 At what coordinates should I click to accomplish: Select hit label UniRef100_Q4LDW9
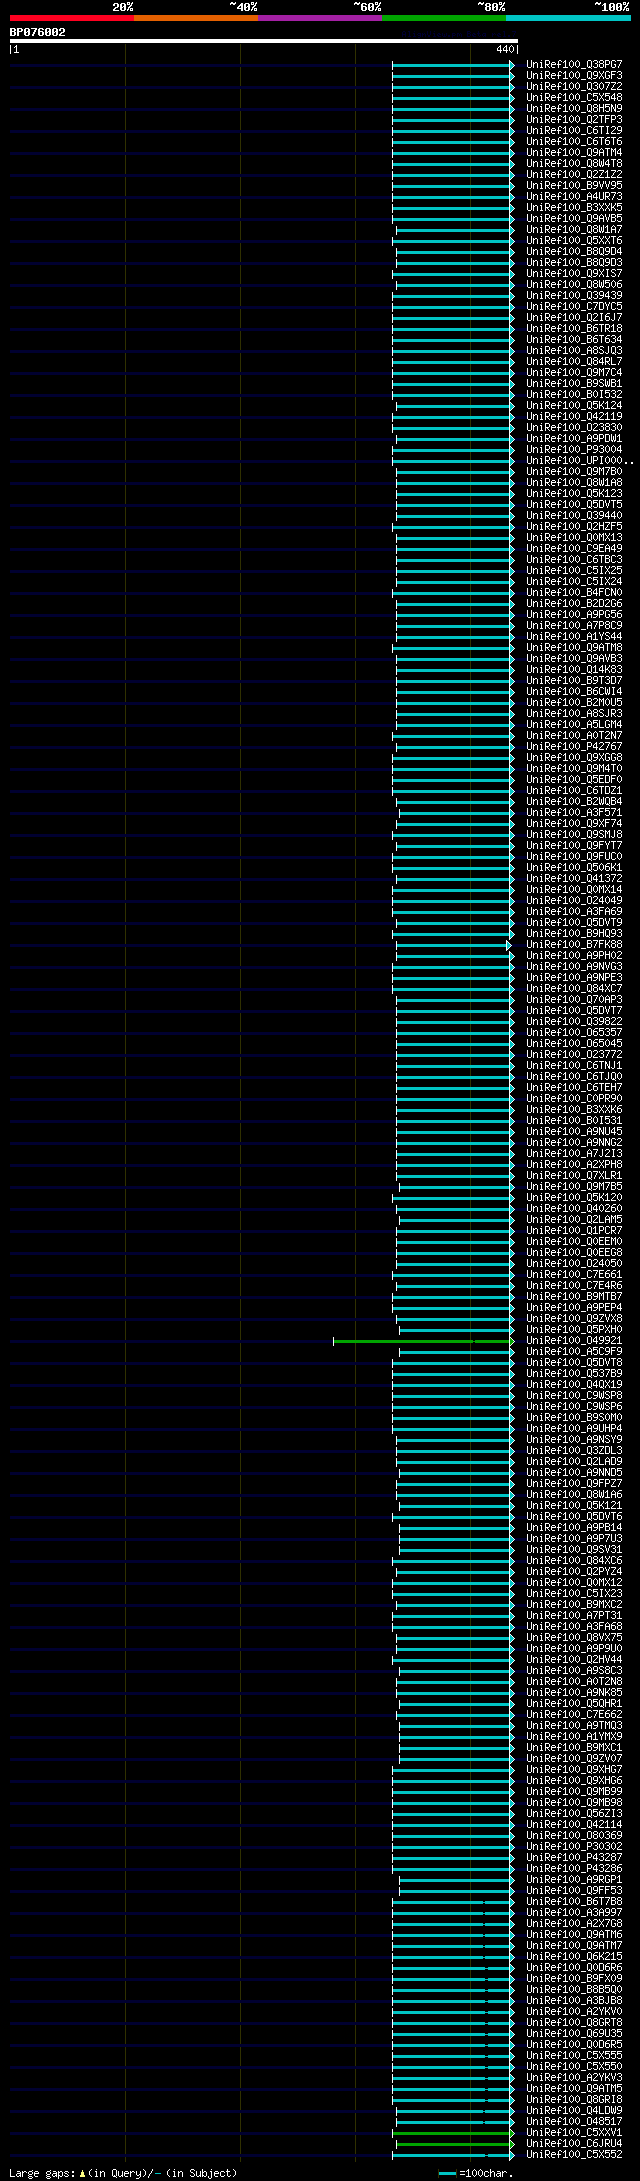click(574, 2111)
